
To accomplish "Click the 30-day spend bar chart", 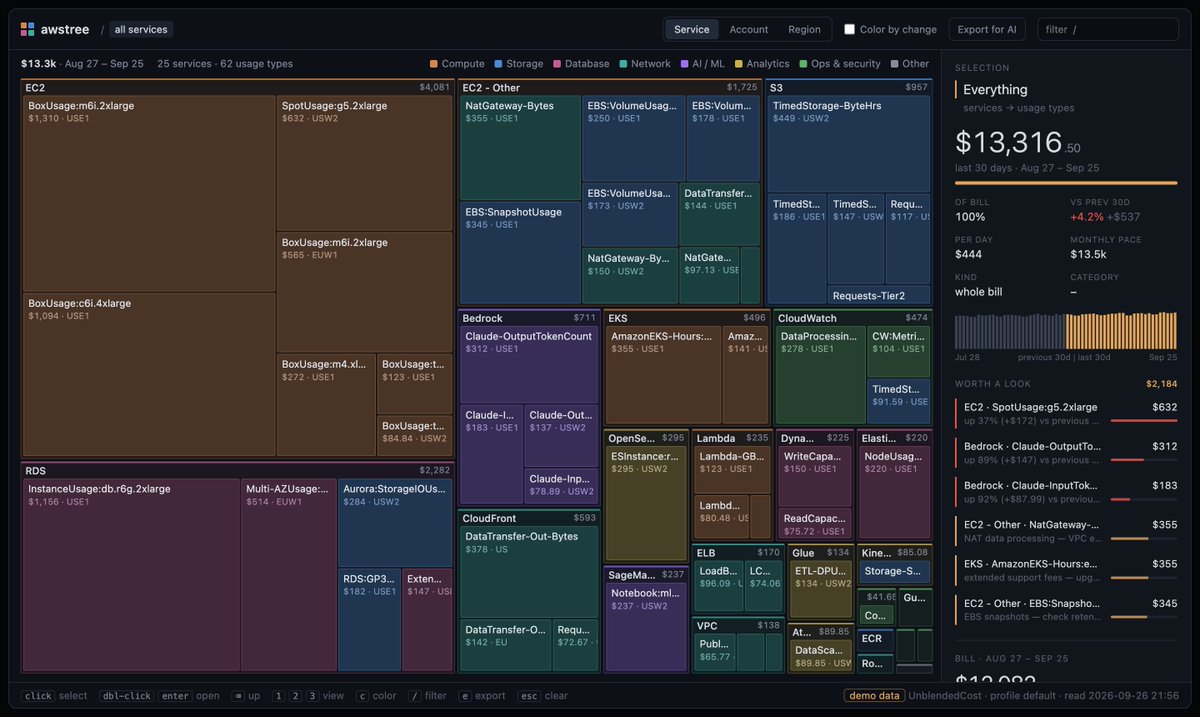I will pos(1066,330).
